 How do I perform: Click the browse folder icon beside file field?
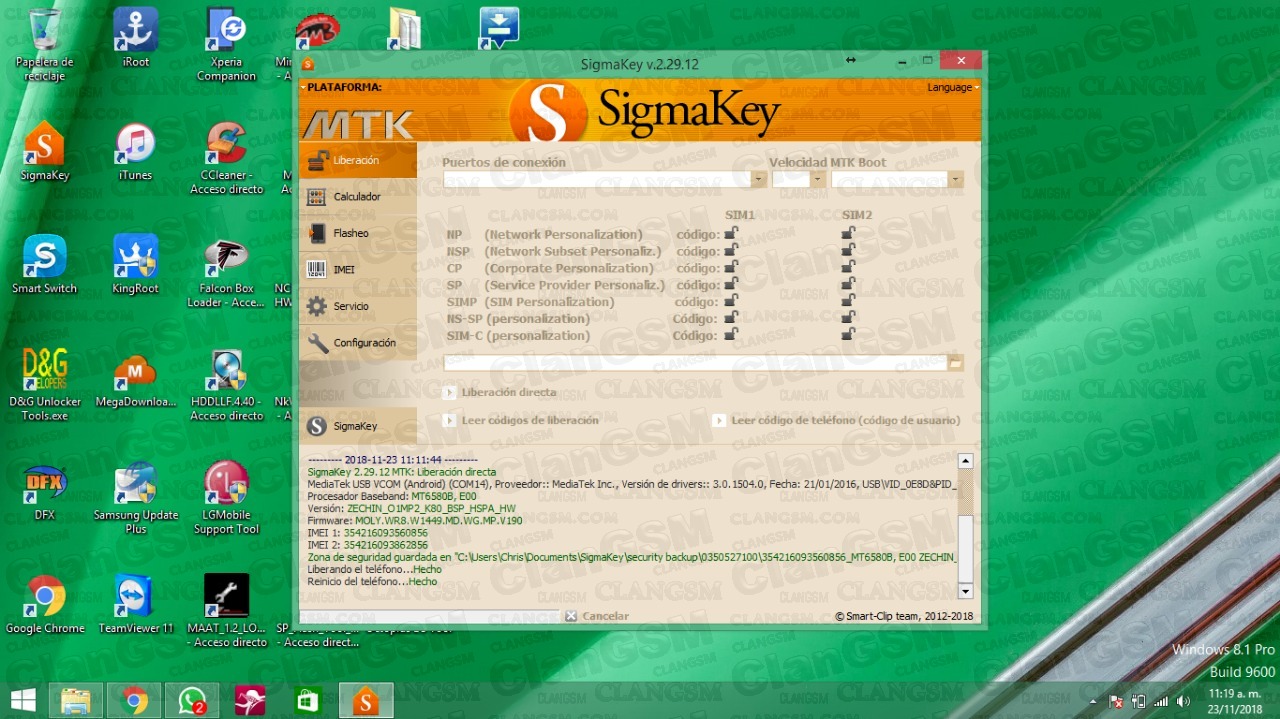point(955,363)
